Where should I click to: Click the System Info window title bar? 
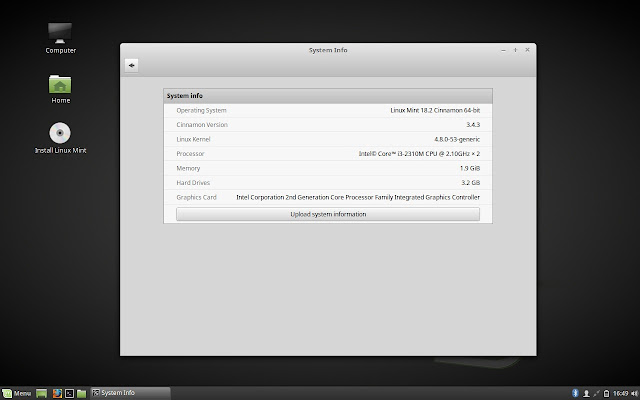coord(328,50)
